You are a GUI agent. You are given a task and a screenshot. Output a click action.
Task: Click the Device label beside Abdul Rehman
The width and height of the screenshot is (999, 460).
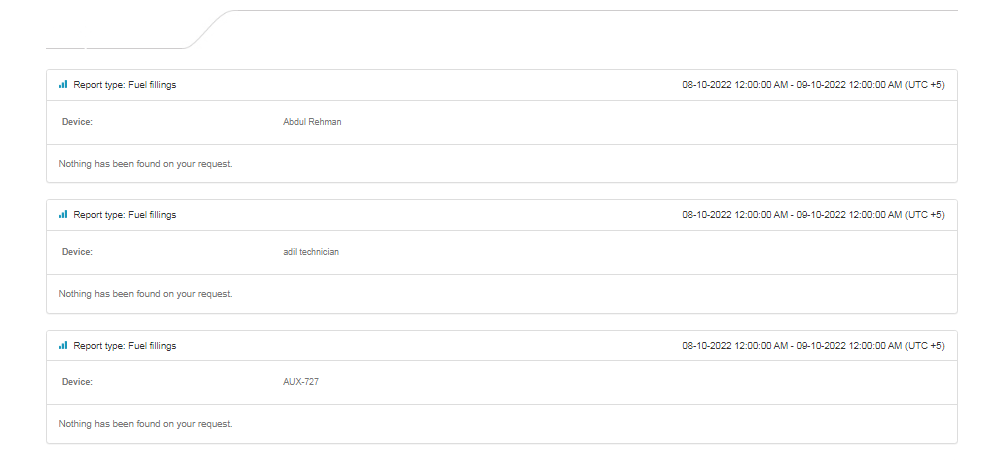[x=77, y=122]
